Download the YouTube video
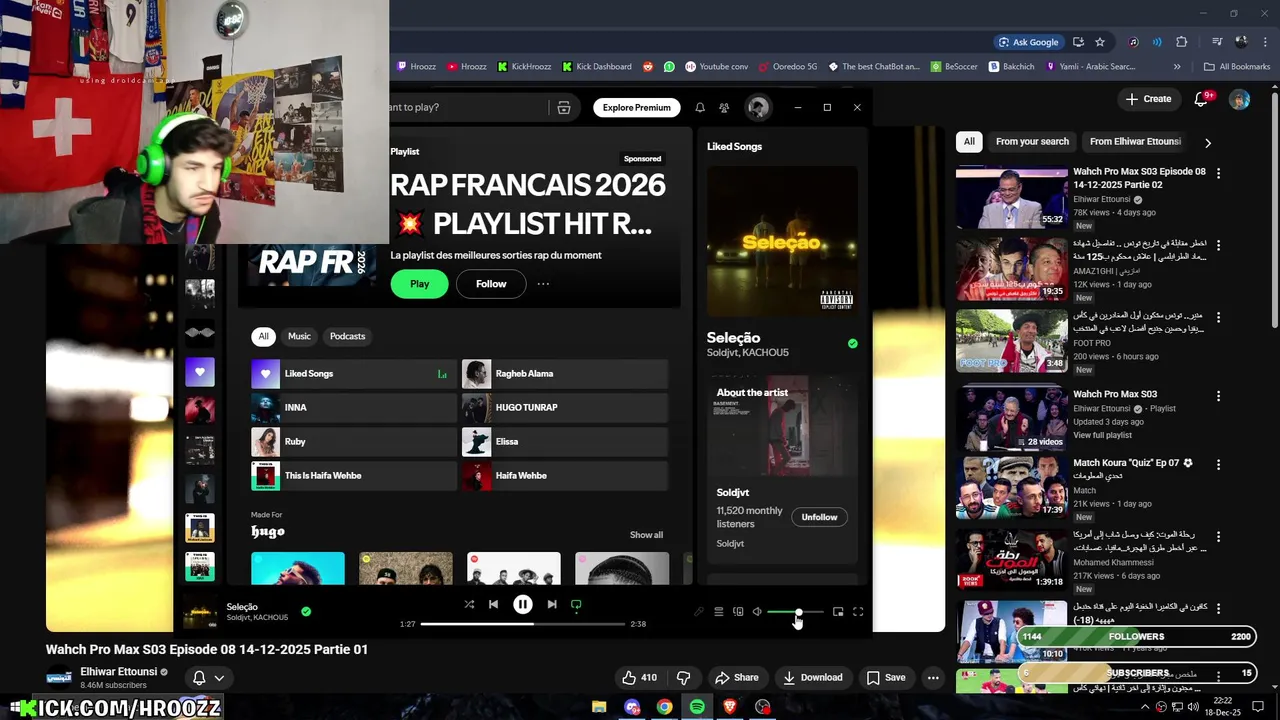 (812, 677)
